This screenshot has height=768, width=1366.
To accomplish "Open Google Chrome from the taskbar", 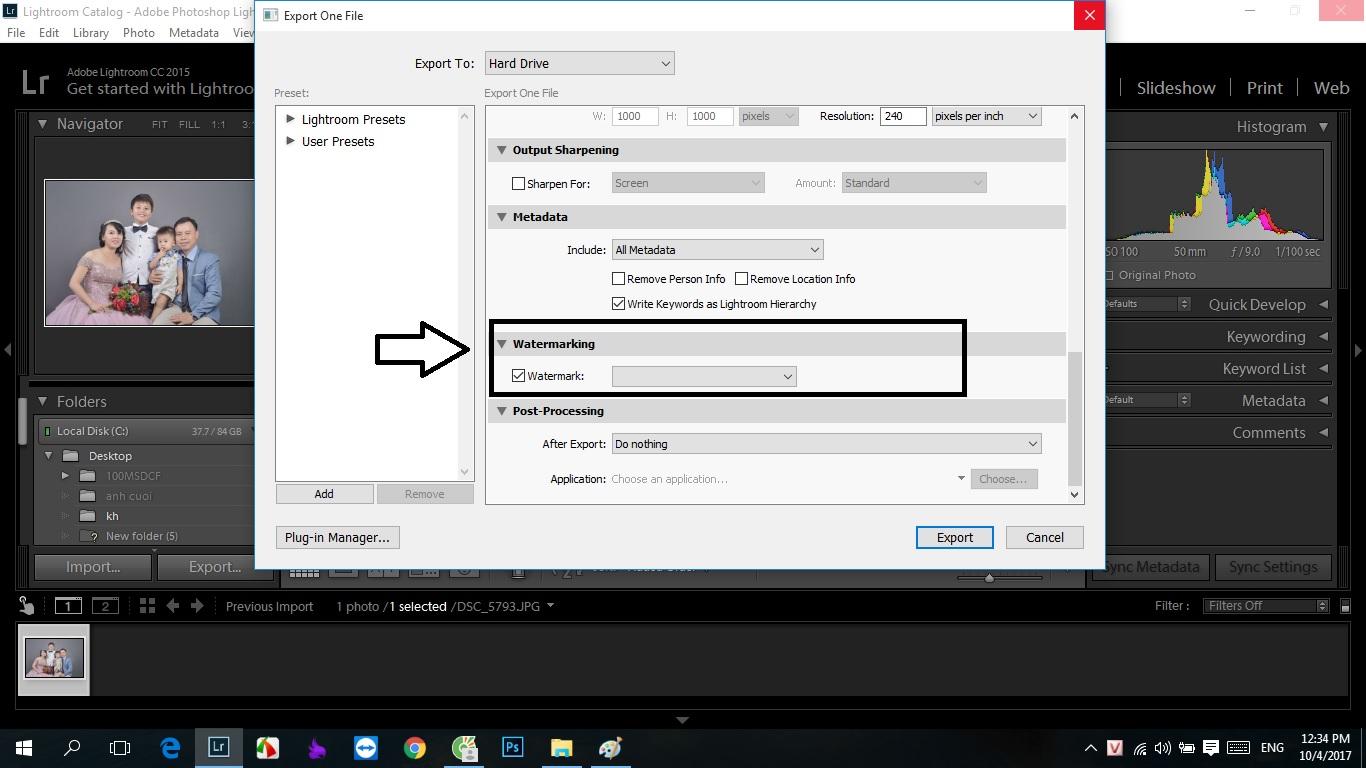I will click(x=414, y=747).
